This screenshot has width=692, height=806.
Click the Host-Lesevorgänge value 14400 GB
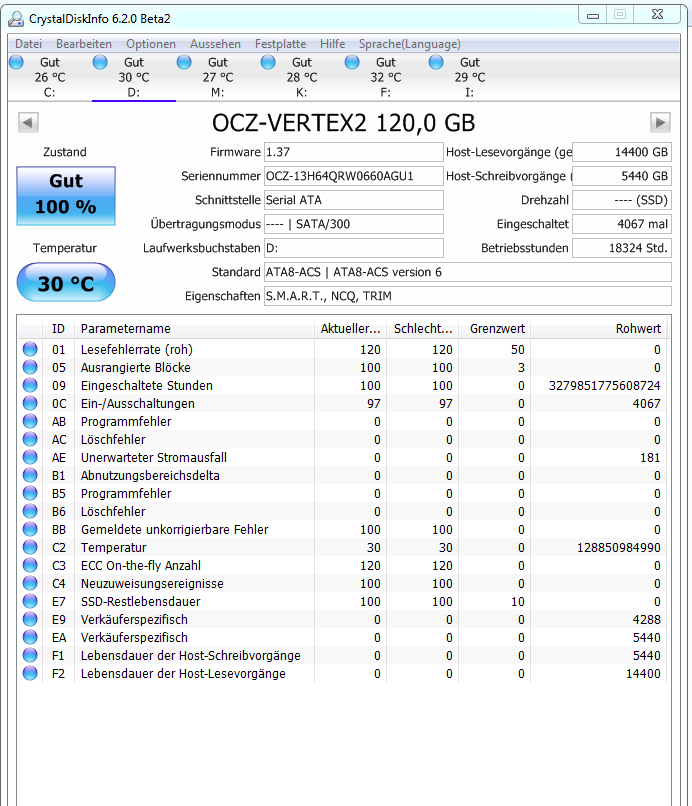tap(622, 152)
